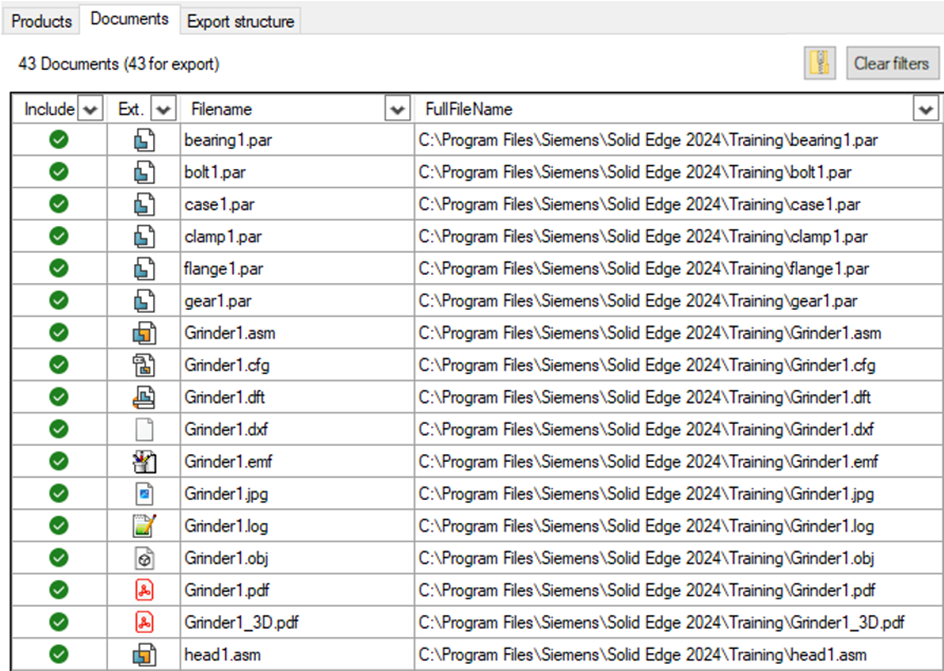Click the part icon for case1.par
This screenshot has width=944, height=671.
(144, 205)
